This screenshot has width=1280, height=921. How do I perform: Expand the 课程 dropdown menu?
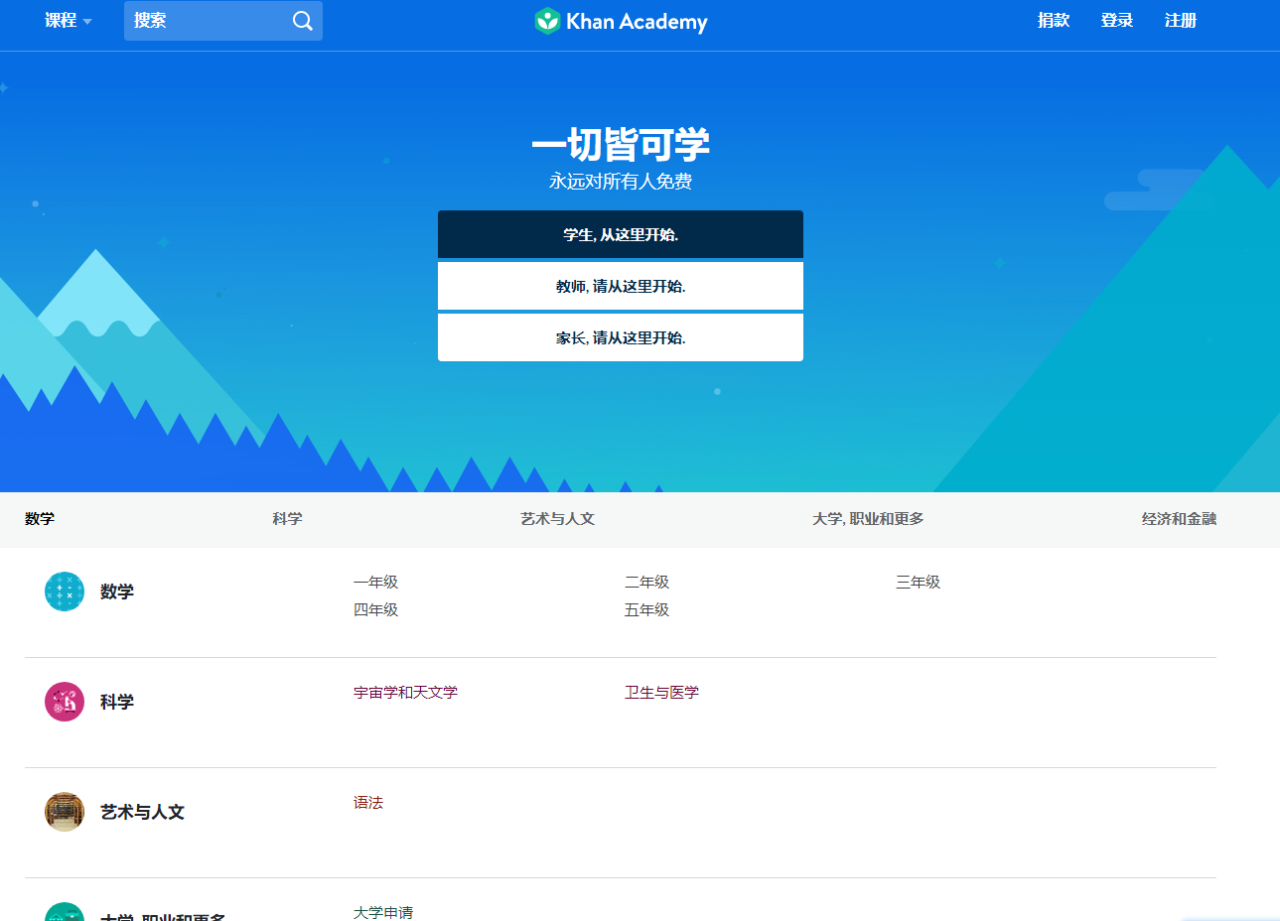tap(68, 21)
